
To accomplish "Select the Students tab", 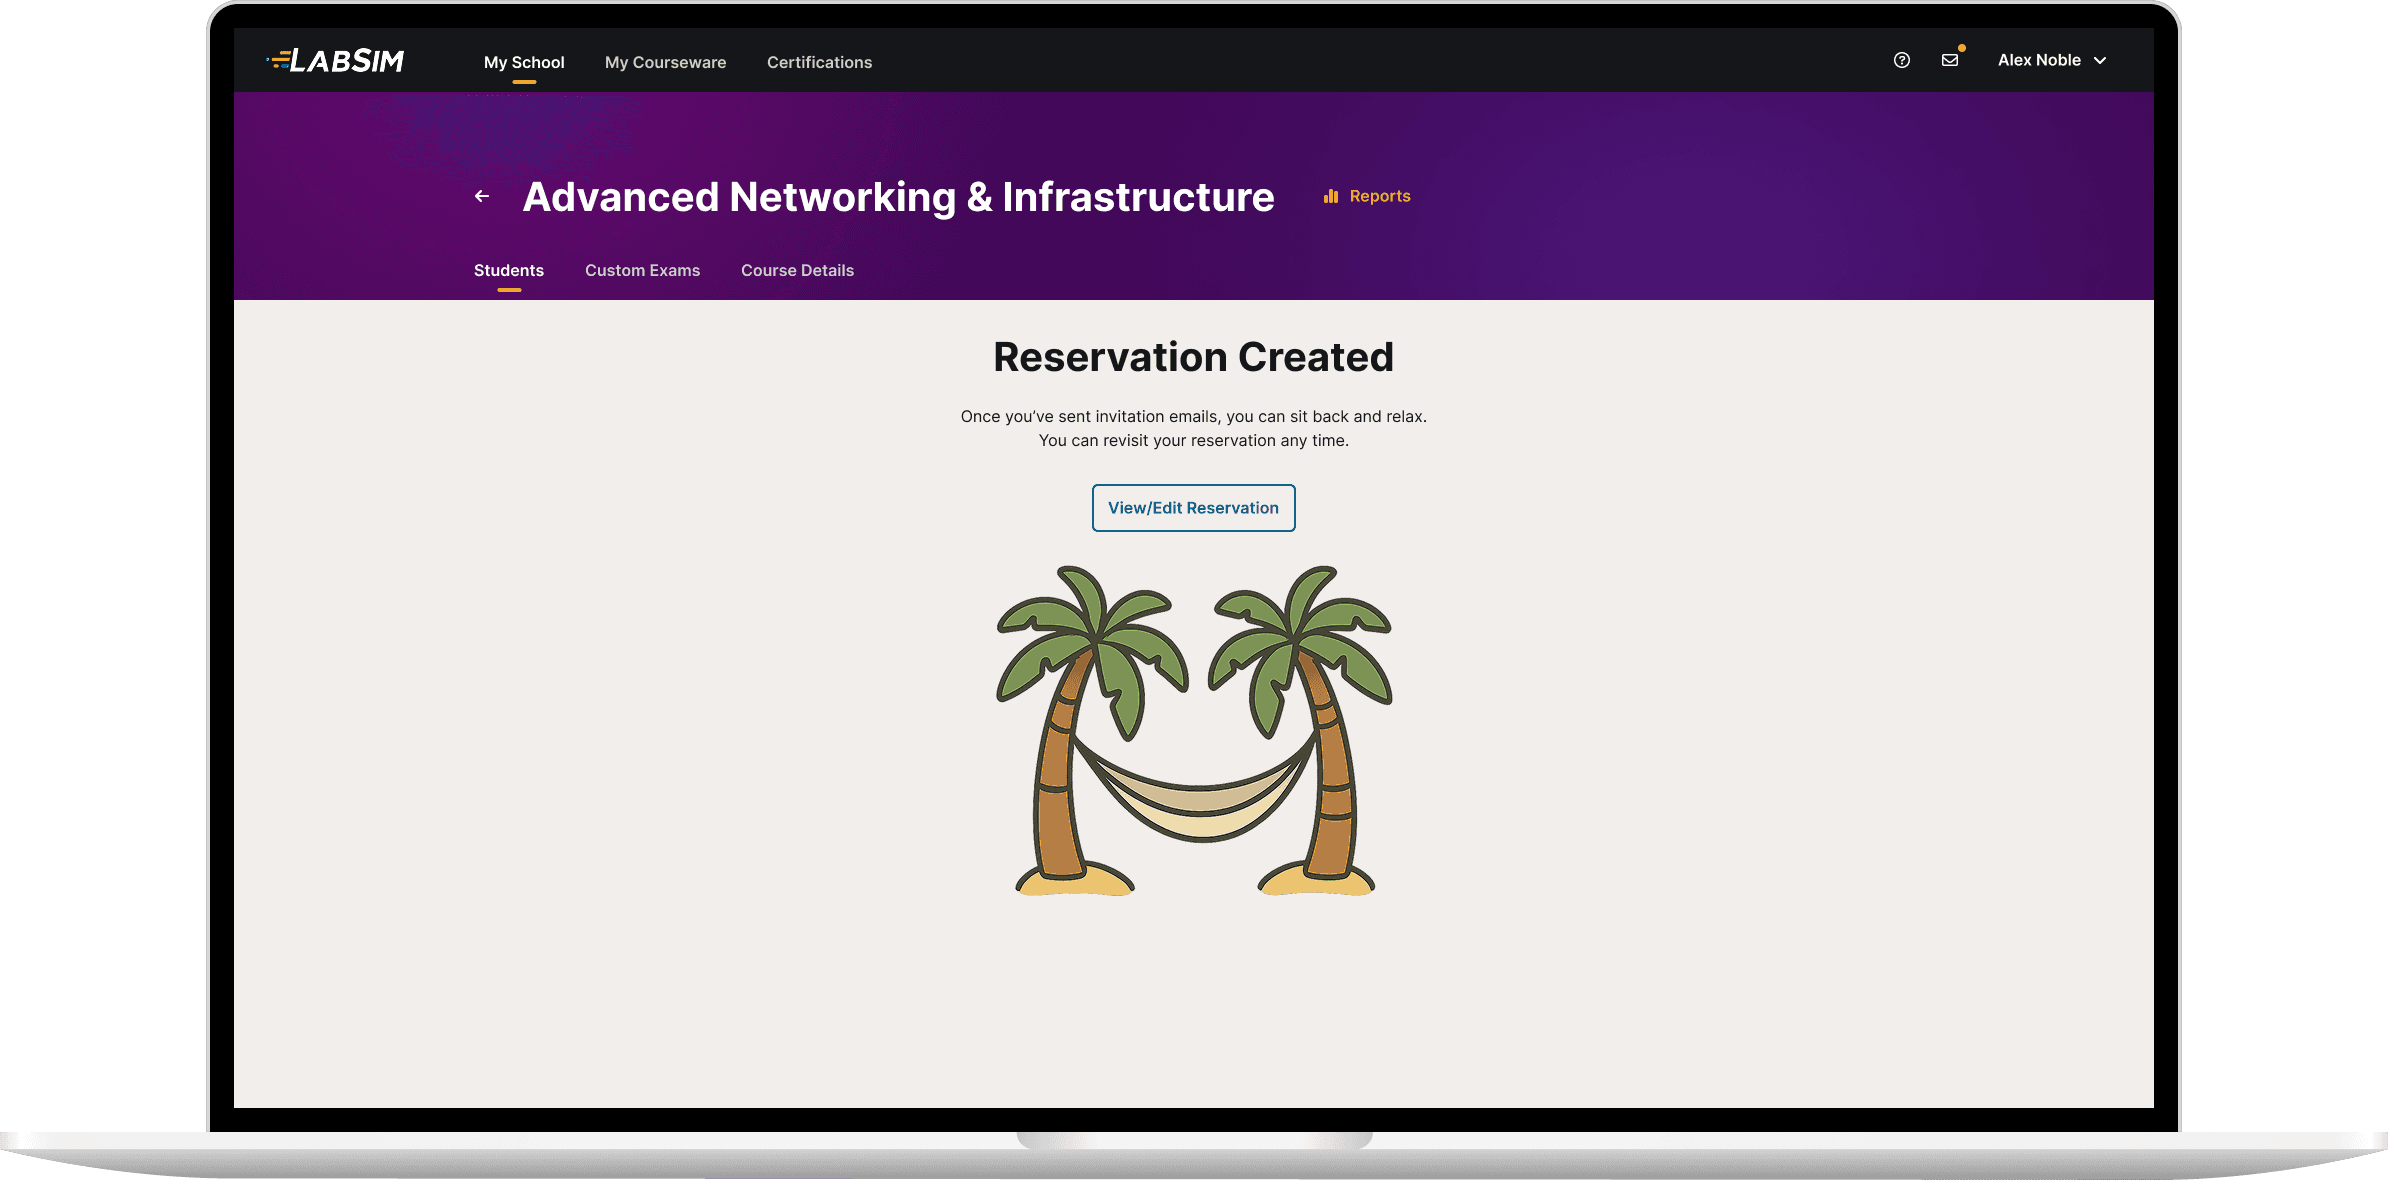I will coord(509,270).
